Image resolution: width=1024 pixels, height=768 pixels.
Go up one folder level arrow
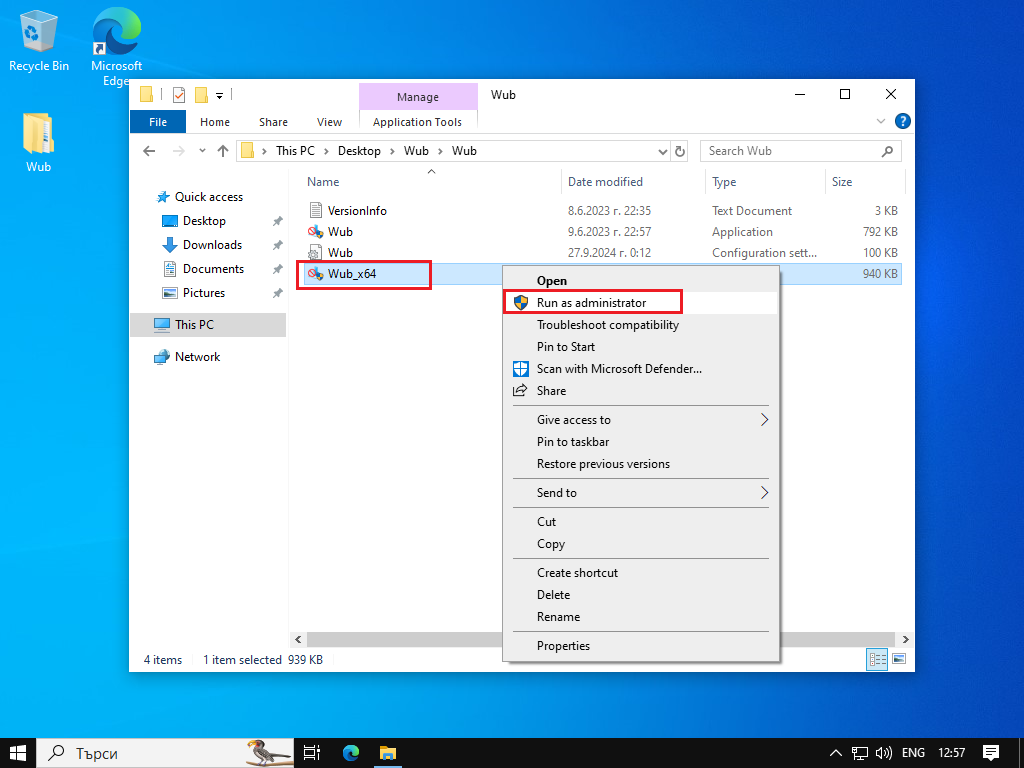[x=223, y=151]
